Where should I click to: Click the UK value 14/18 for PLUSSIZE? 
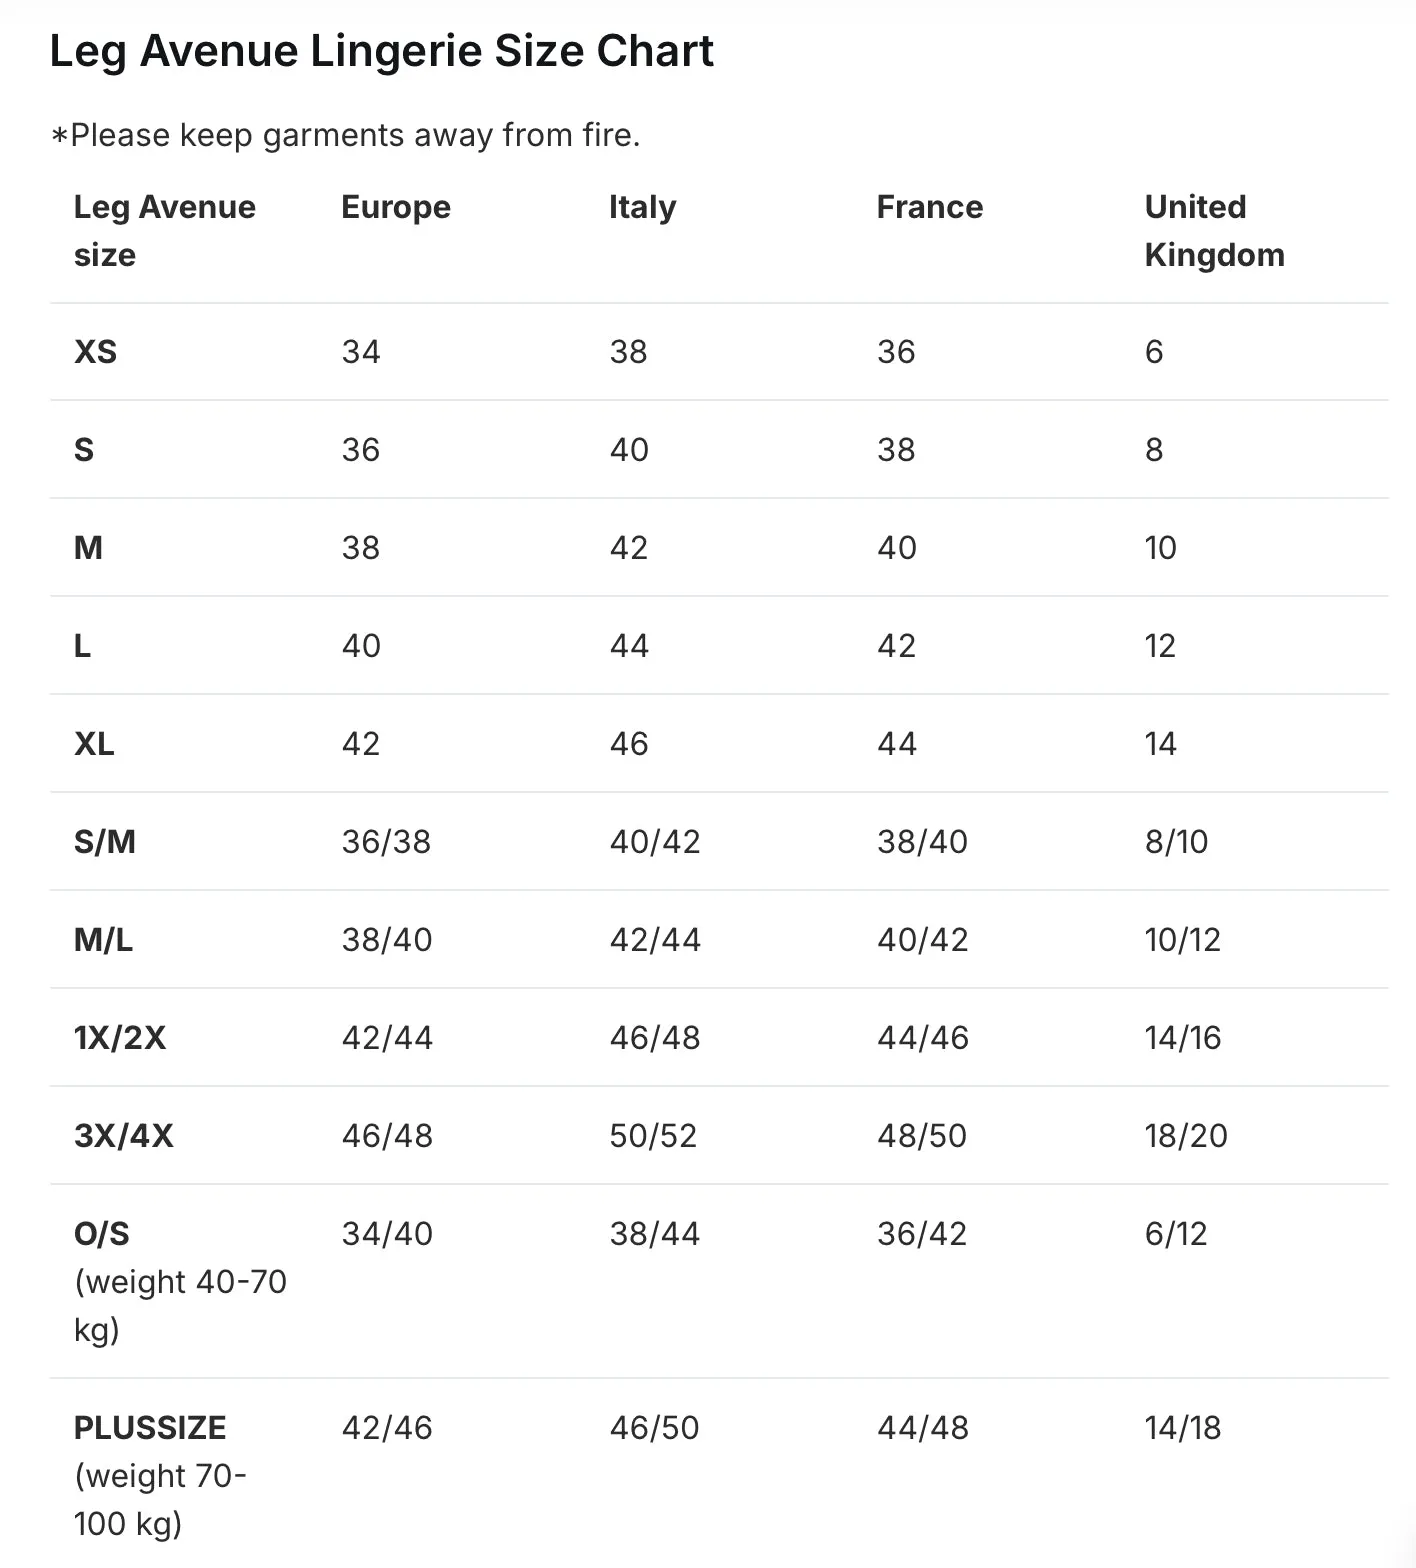[x=1183, y=1428]
